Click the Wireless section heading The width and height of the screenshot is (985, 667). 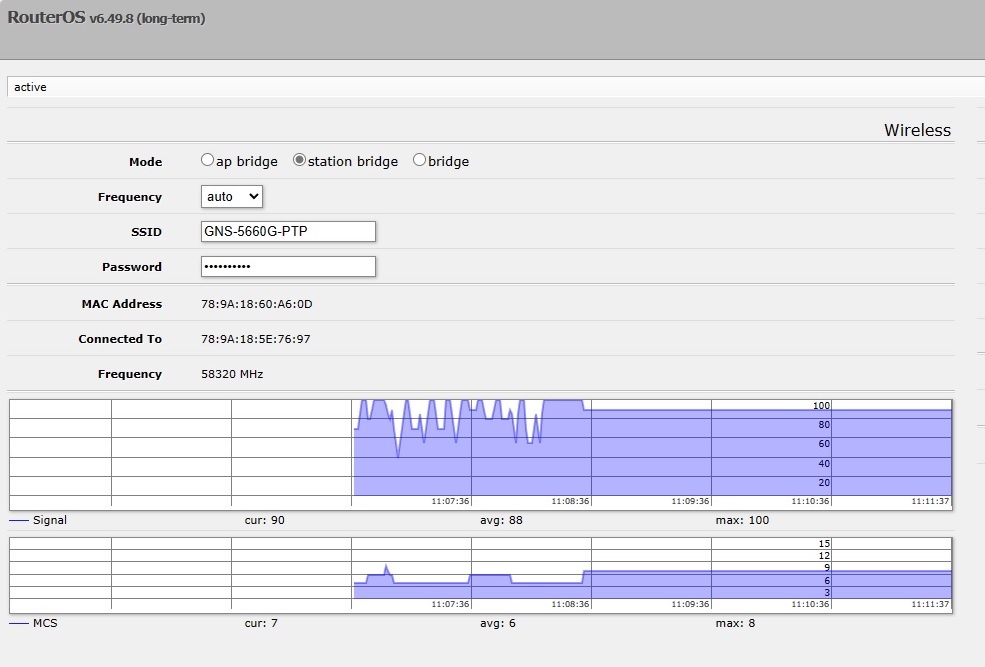click(x=917, y=130)
